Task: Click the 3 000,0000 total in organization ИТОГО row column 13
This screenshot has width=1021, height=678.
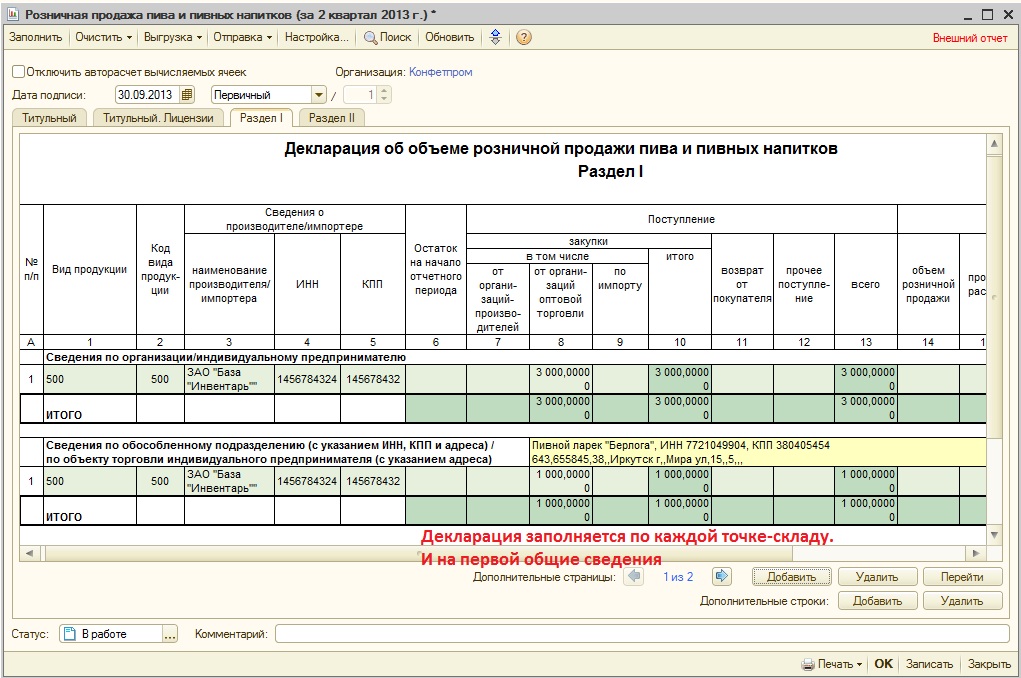Action: point(866,408)
